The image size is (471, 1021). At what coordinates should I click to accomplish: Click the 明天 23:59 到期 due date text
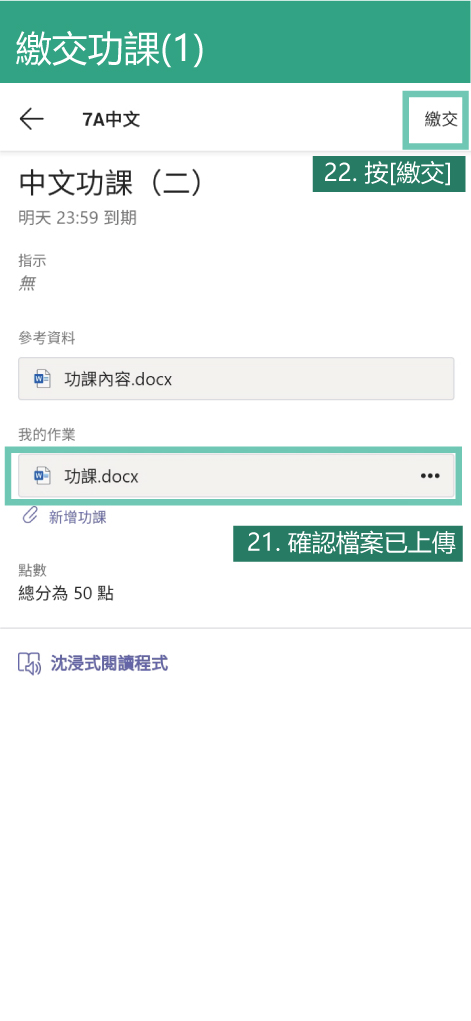pyautogui.click(x=78, y=218)
